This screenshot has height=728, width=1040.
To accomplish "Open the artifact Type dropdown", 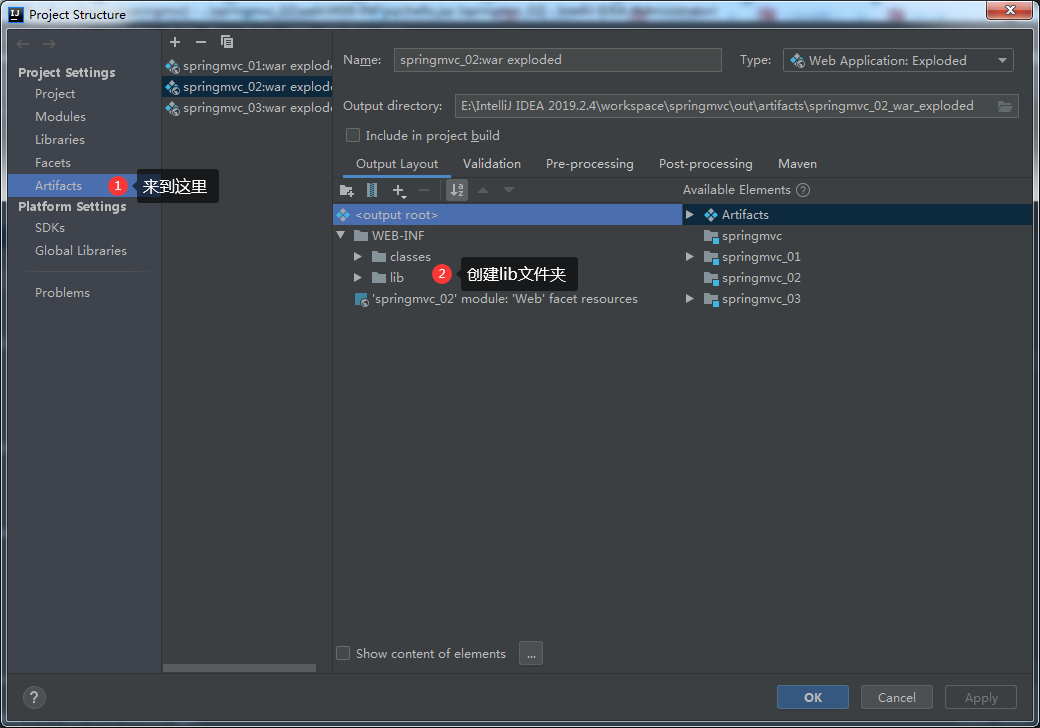I will (898, 60).
